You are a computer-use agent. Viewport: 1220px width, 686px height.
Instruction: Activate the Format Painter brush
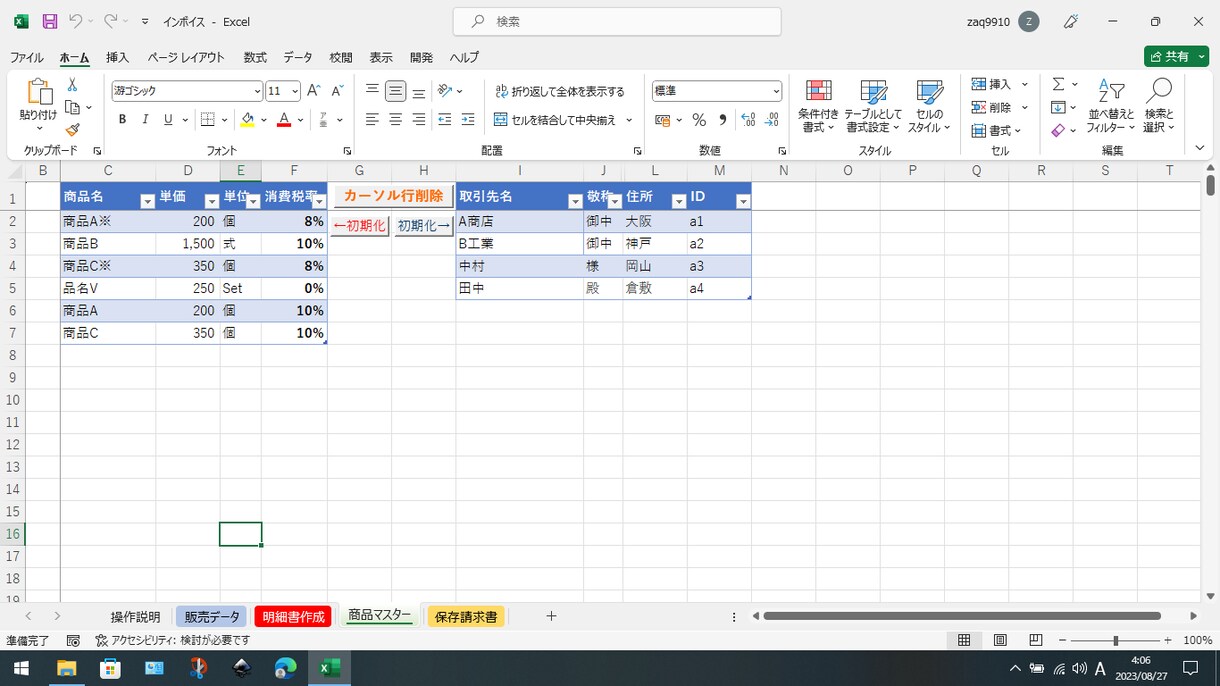(72, 129)
